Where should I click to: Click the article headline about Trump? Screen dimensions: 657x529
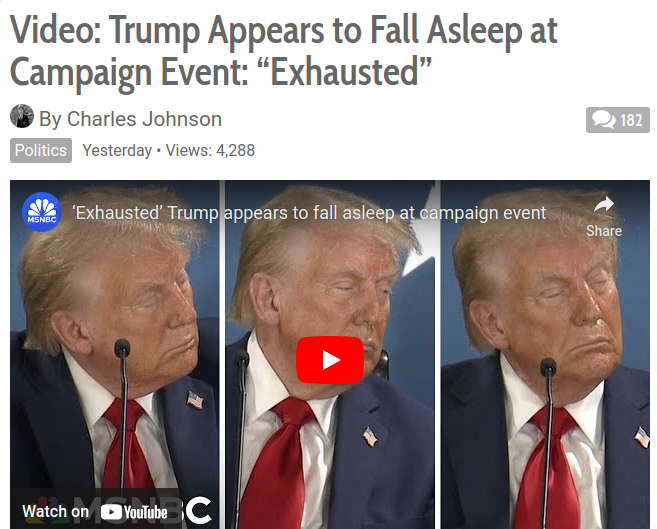[x=284, y=51]
